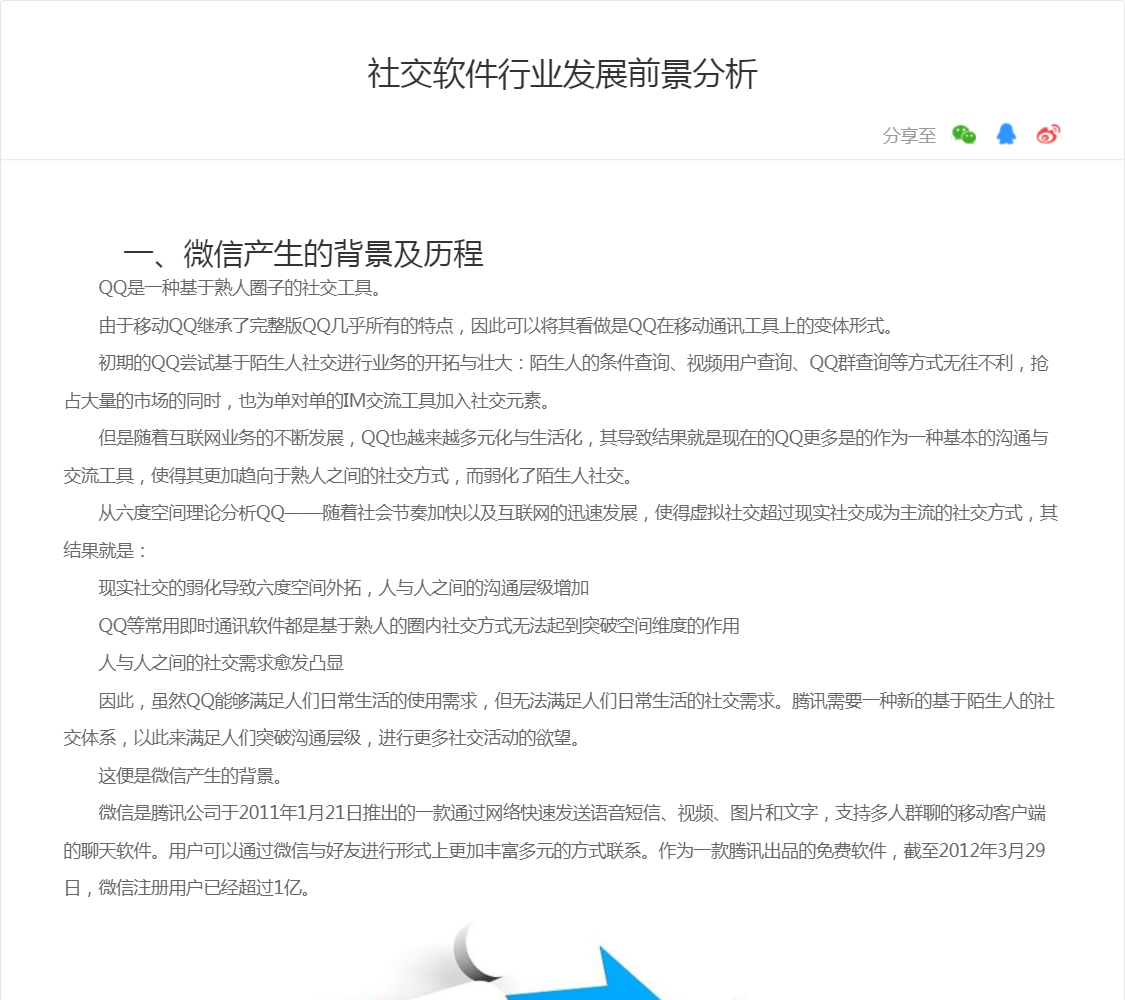This screenshot has width=1125, height=1000.
Task: Click paragraph starting 从六度空间理论分析QQ
Action: [x=560, y=532]
